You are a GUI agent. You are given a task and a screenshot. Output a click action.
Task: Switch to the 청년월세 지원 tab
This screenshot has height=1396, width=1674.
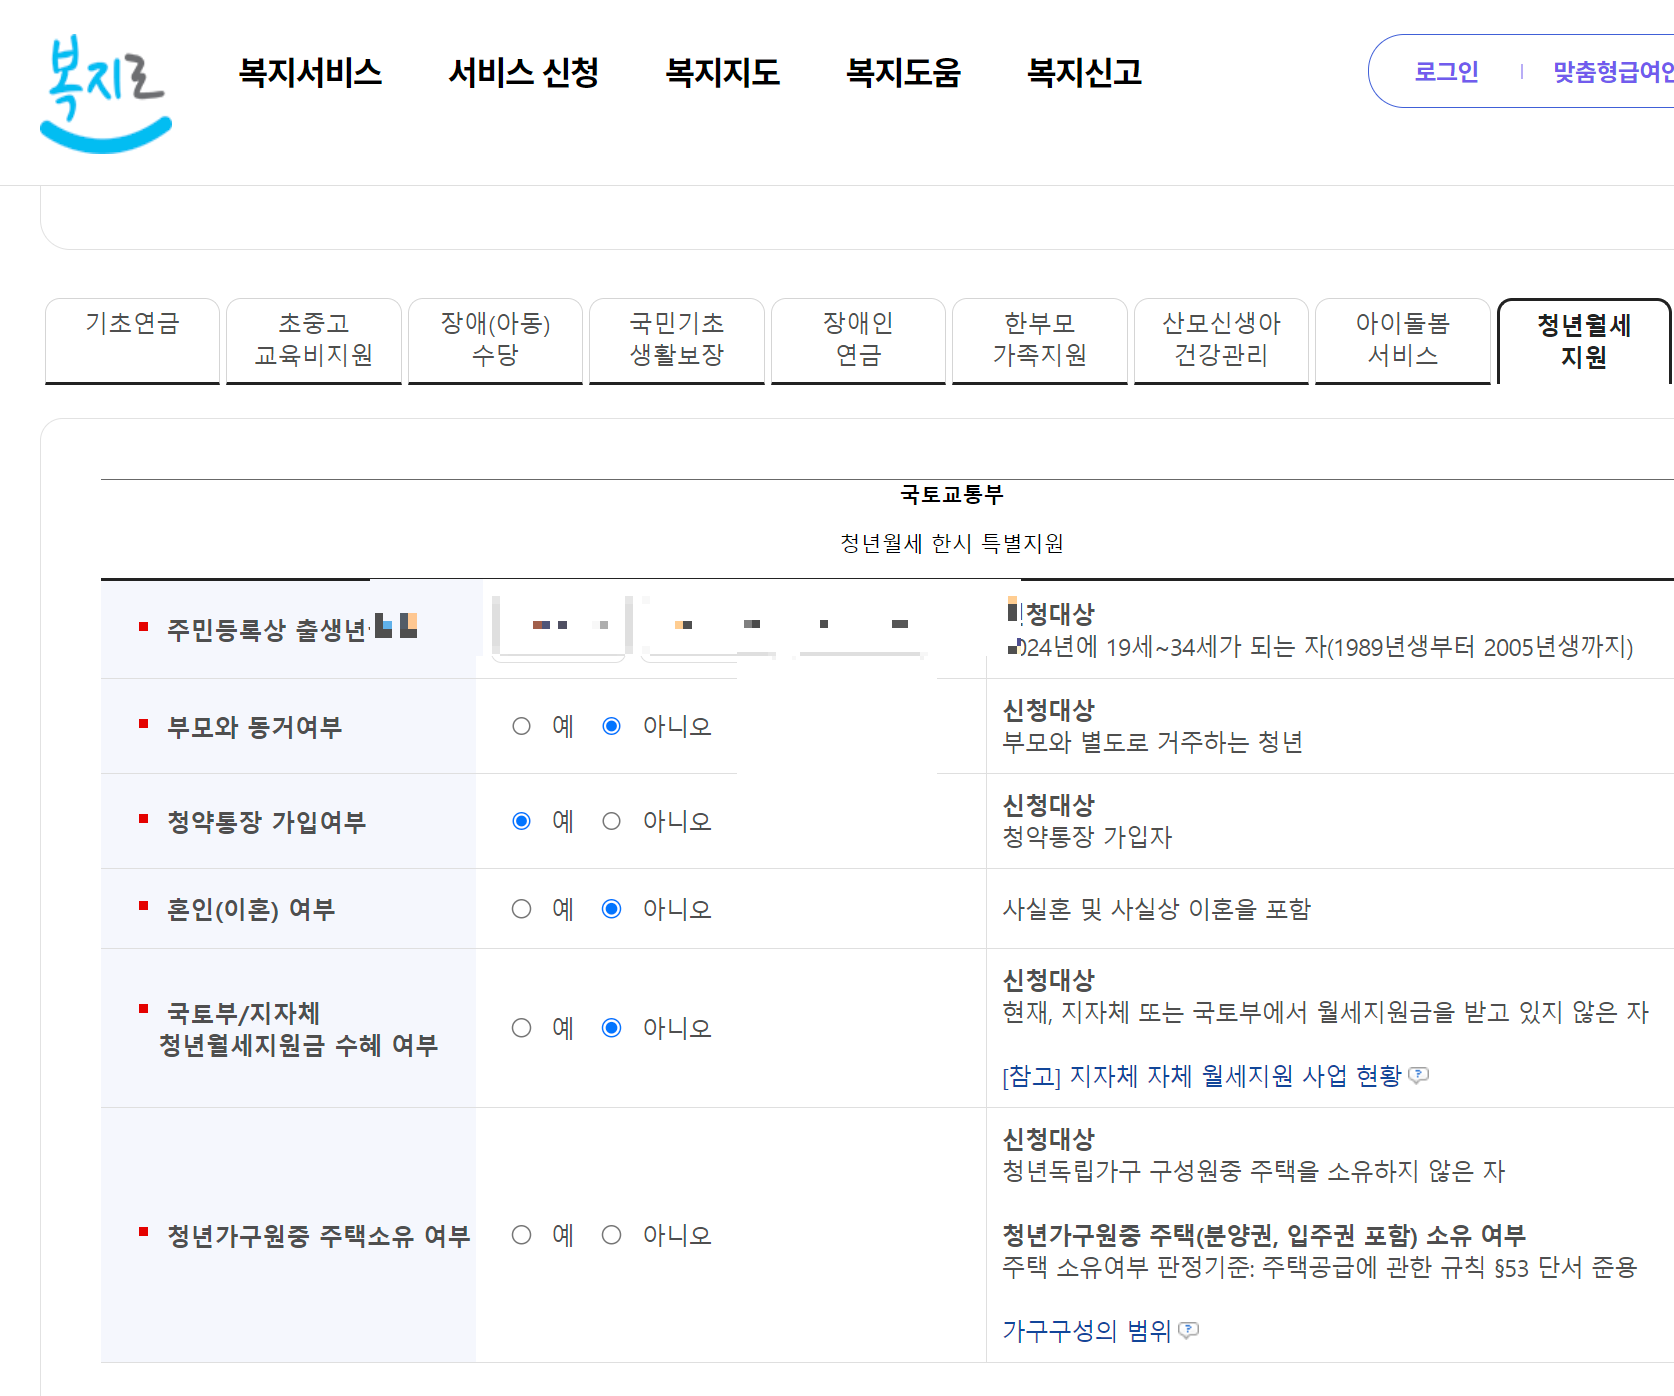tap(1584, 340)
